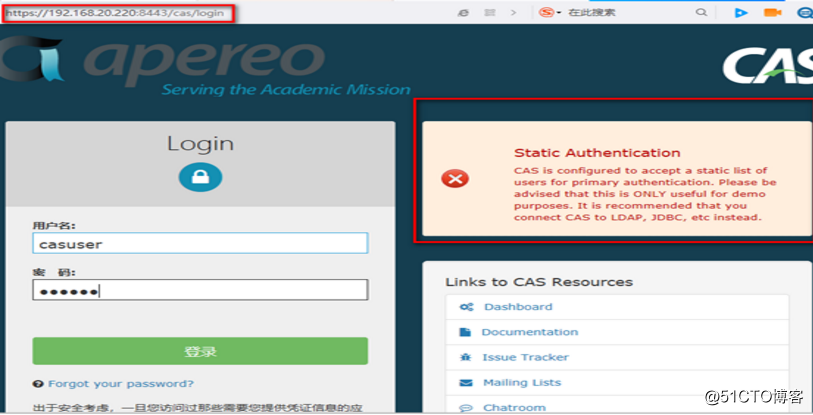Open the Dashboard link
This screenshot has height=415, width=813.
pos(518,307)
